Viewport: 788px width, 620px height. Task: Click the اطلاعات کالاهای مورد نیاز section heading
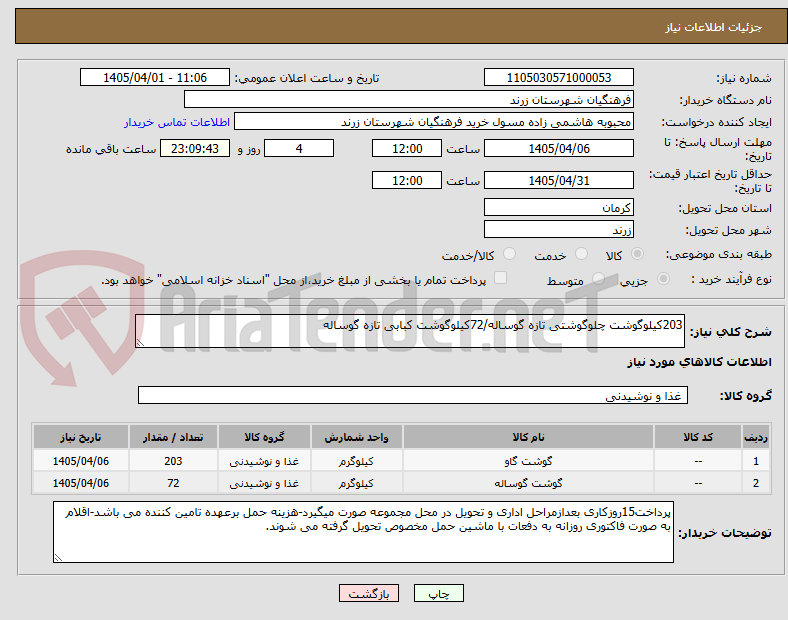click(x=699, y=362)
